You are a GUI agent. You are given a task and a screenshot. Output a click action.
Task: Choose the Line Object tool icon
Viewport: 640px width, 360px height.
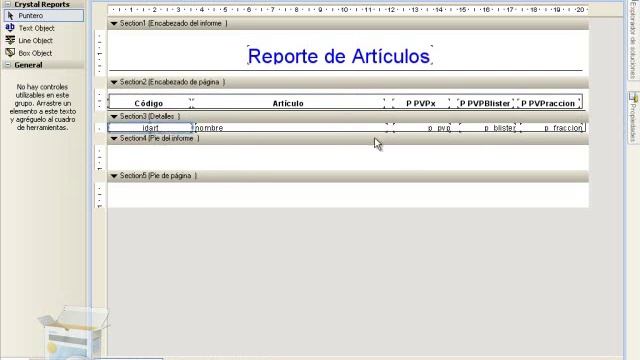click(x=10, y=40)
